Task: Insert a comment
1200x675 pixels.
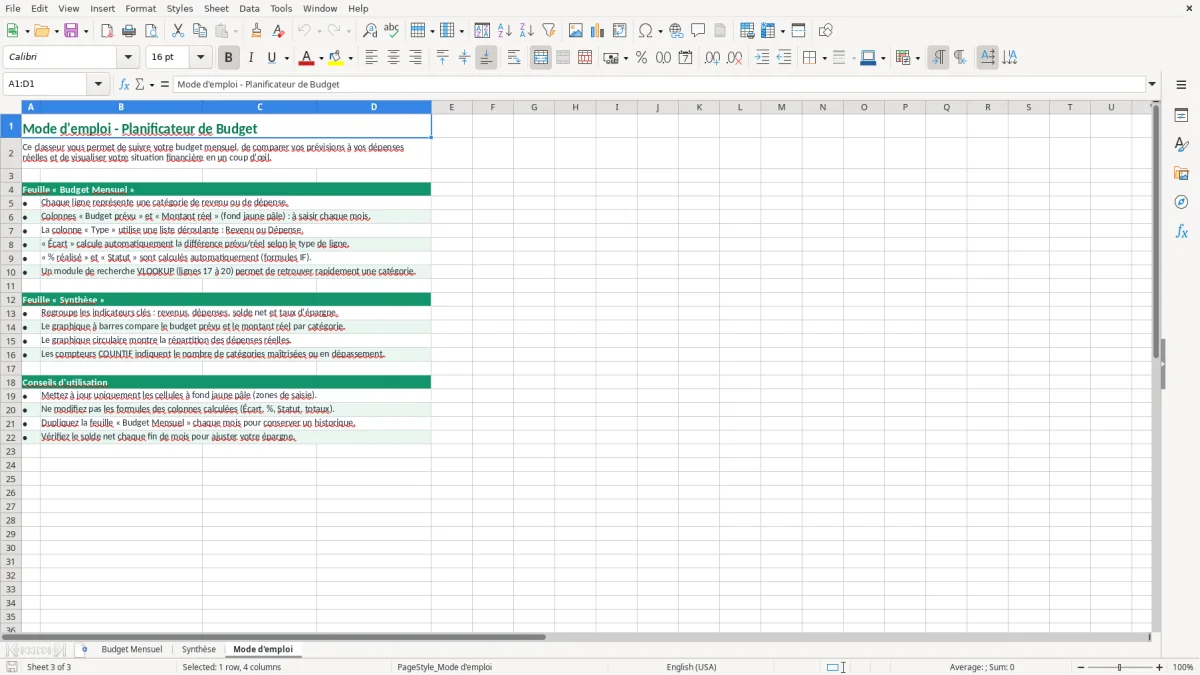Action: (698, 31)
